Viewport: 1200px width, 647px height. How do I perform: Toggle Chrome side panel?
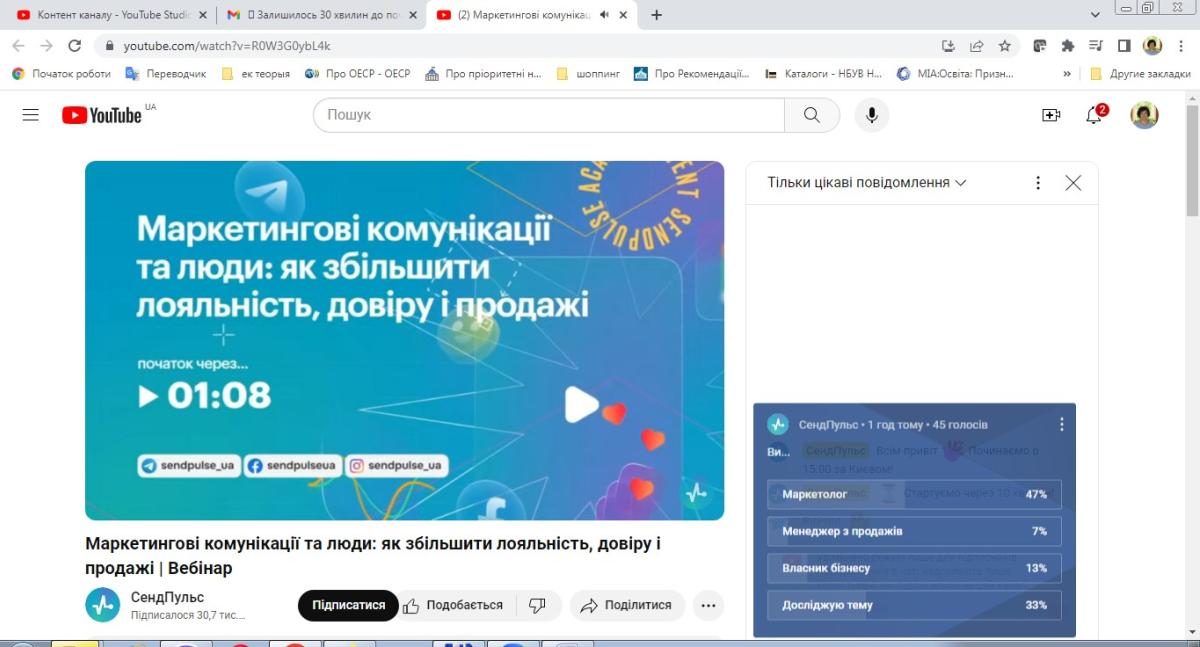[x=1123, y=45]
